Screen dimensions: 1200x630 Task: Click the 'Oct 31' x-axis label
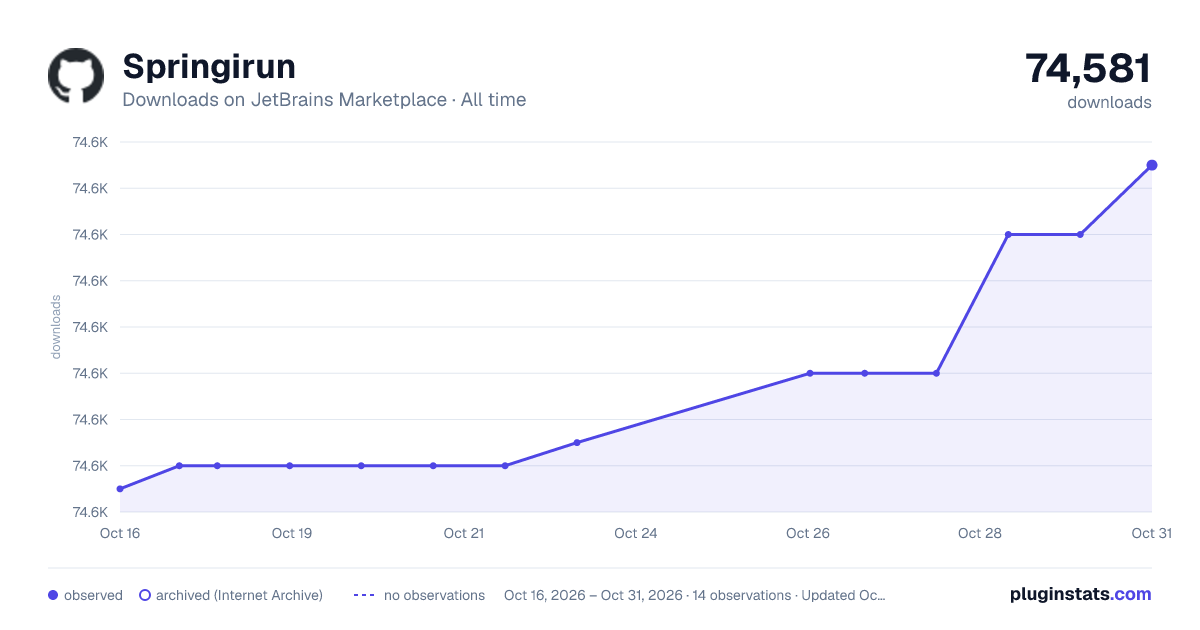(1151, 533)
